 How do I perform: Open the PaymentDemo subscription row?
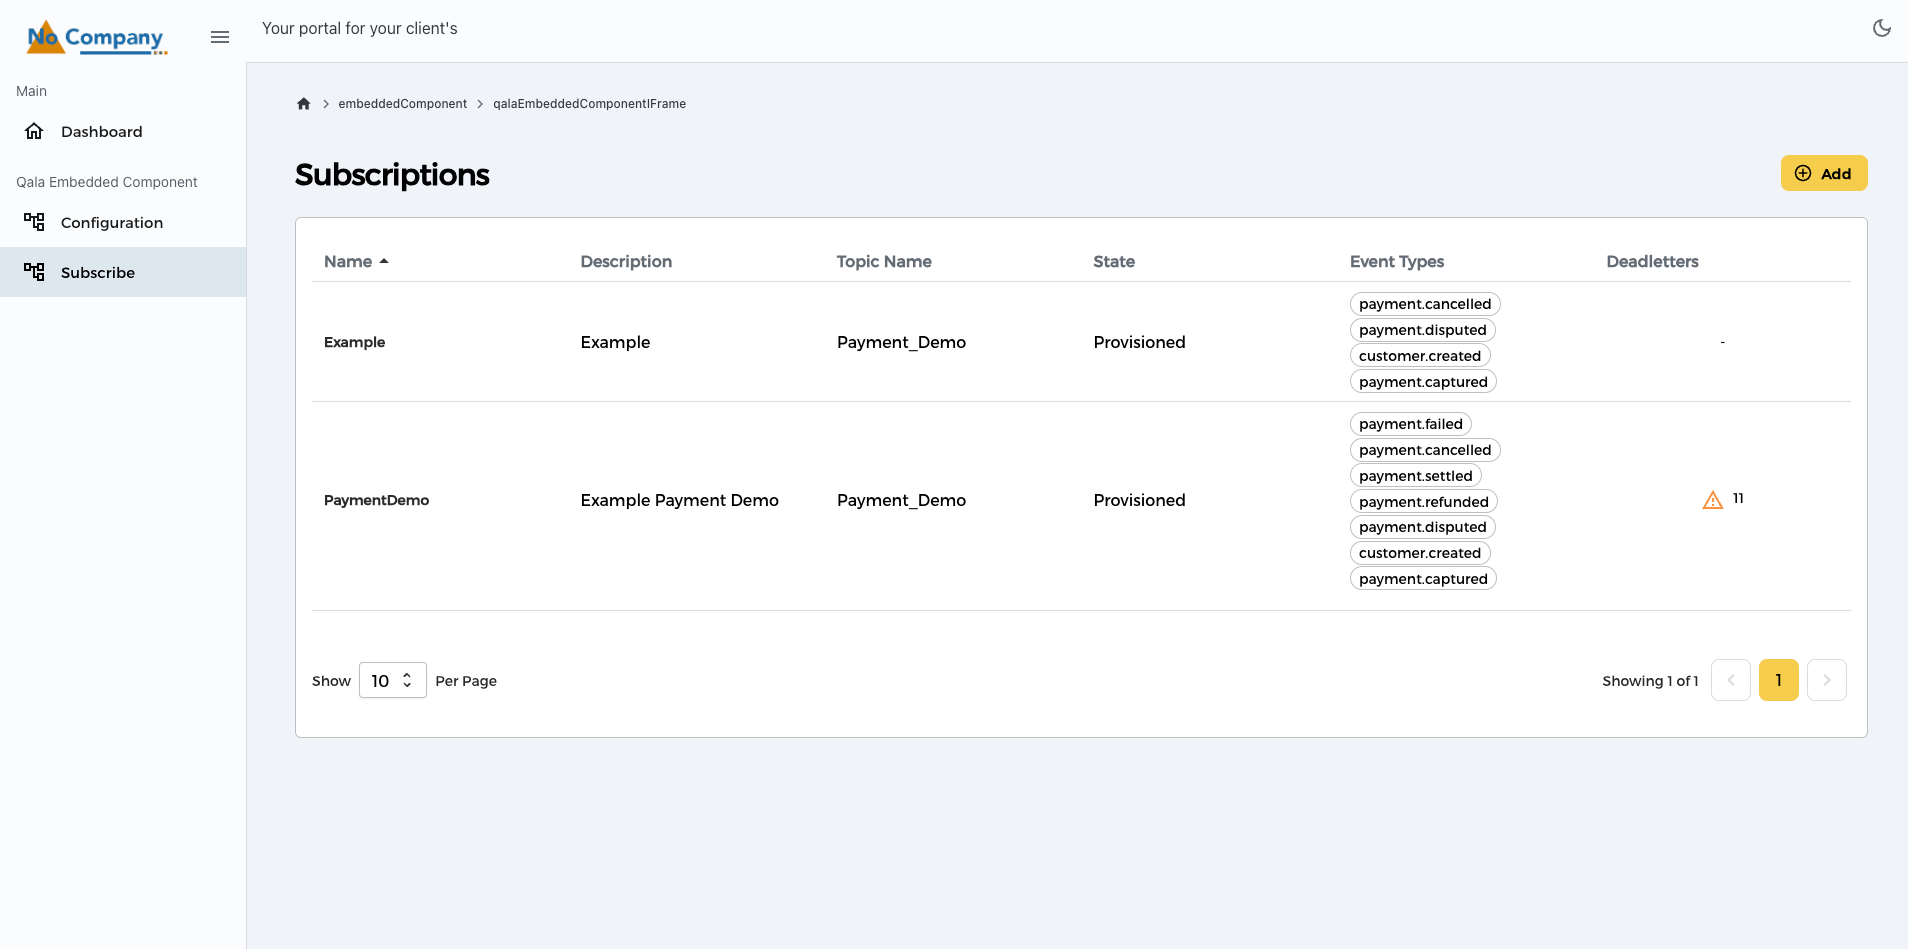click(376, 500)
